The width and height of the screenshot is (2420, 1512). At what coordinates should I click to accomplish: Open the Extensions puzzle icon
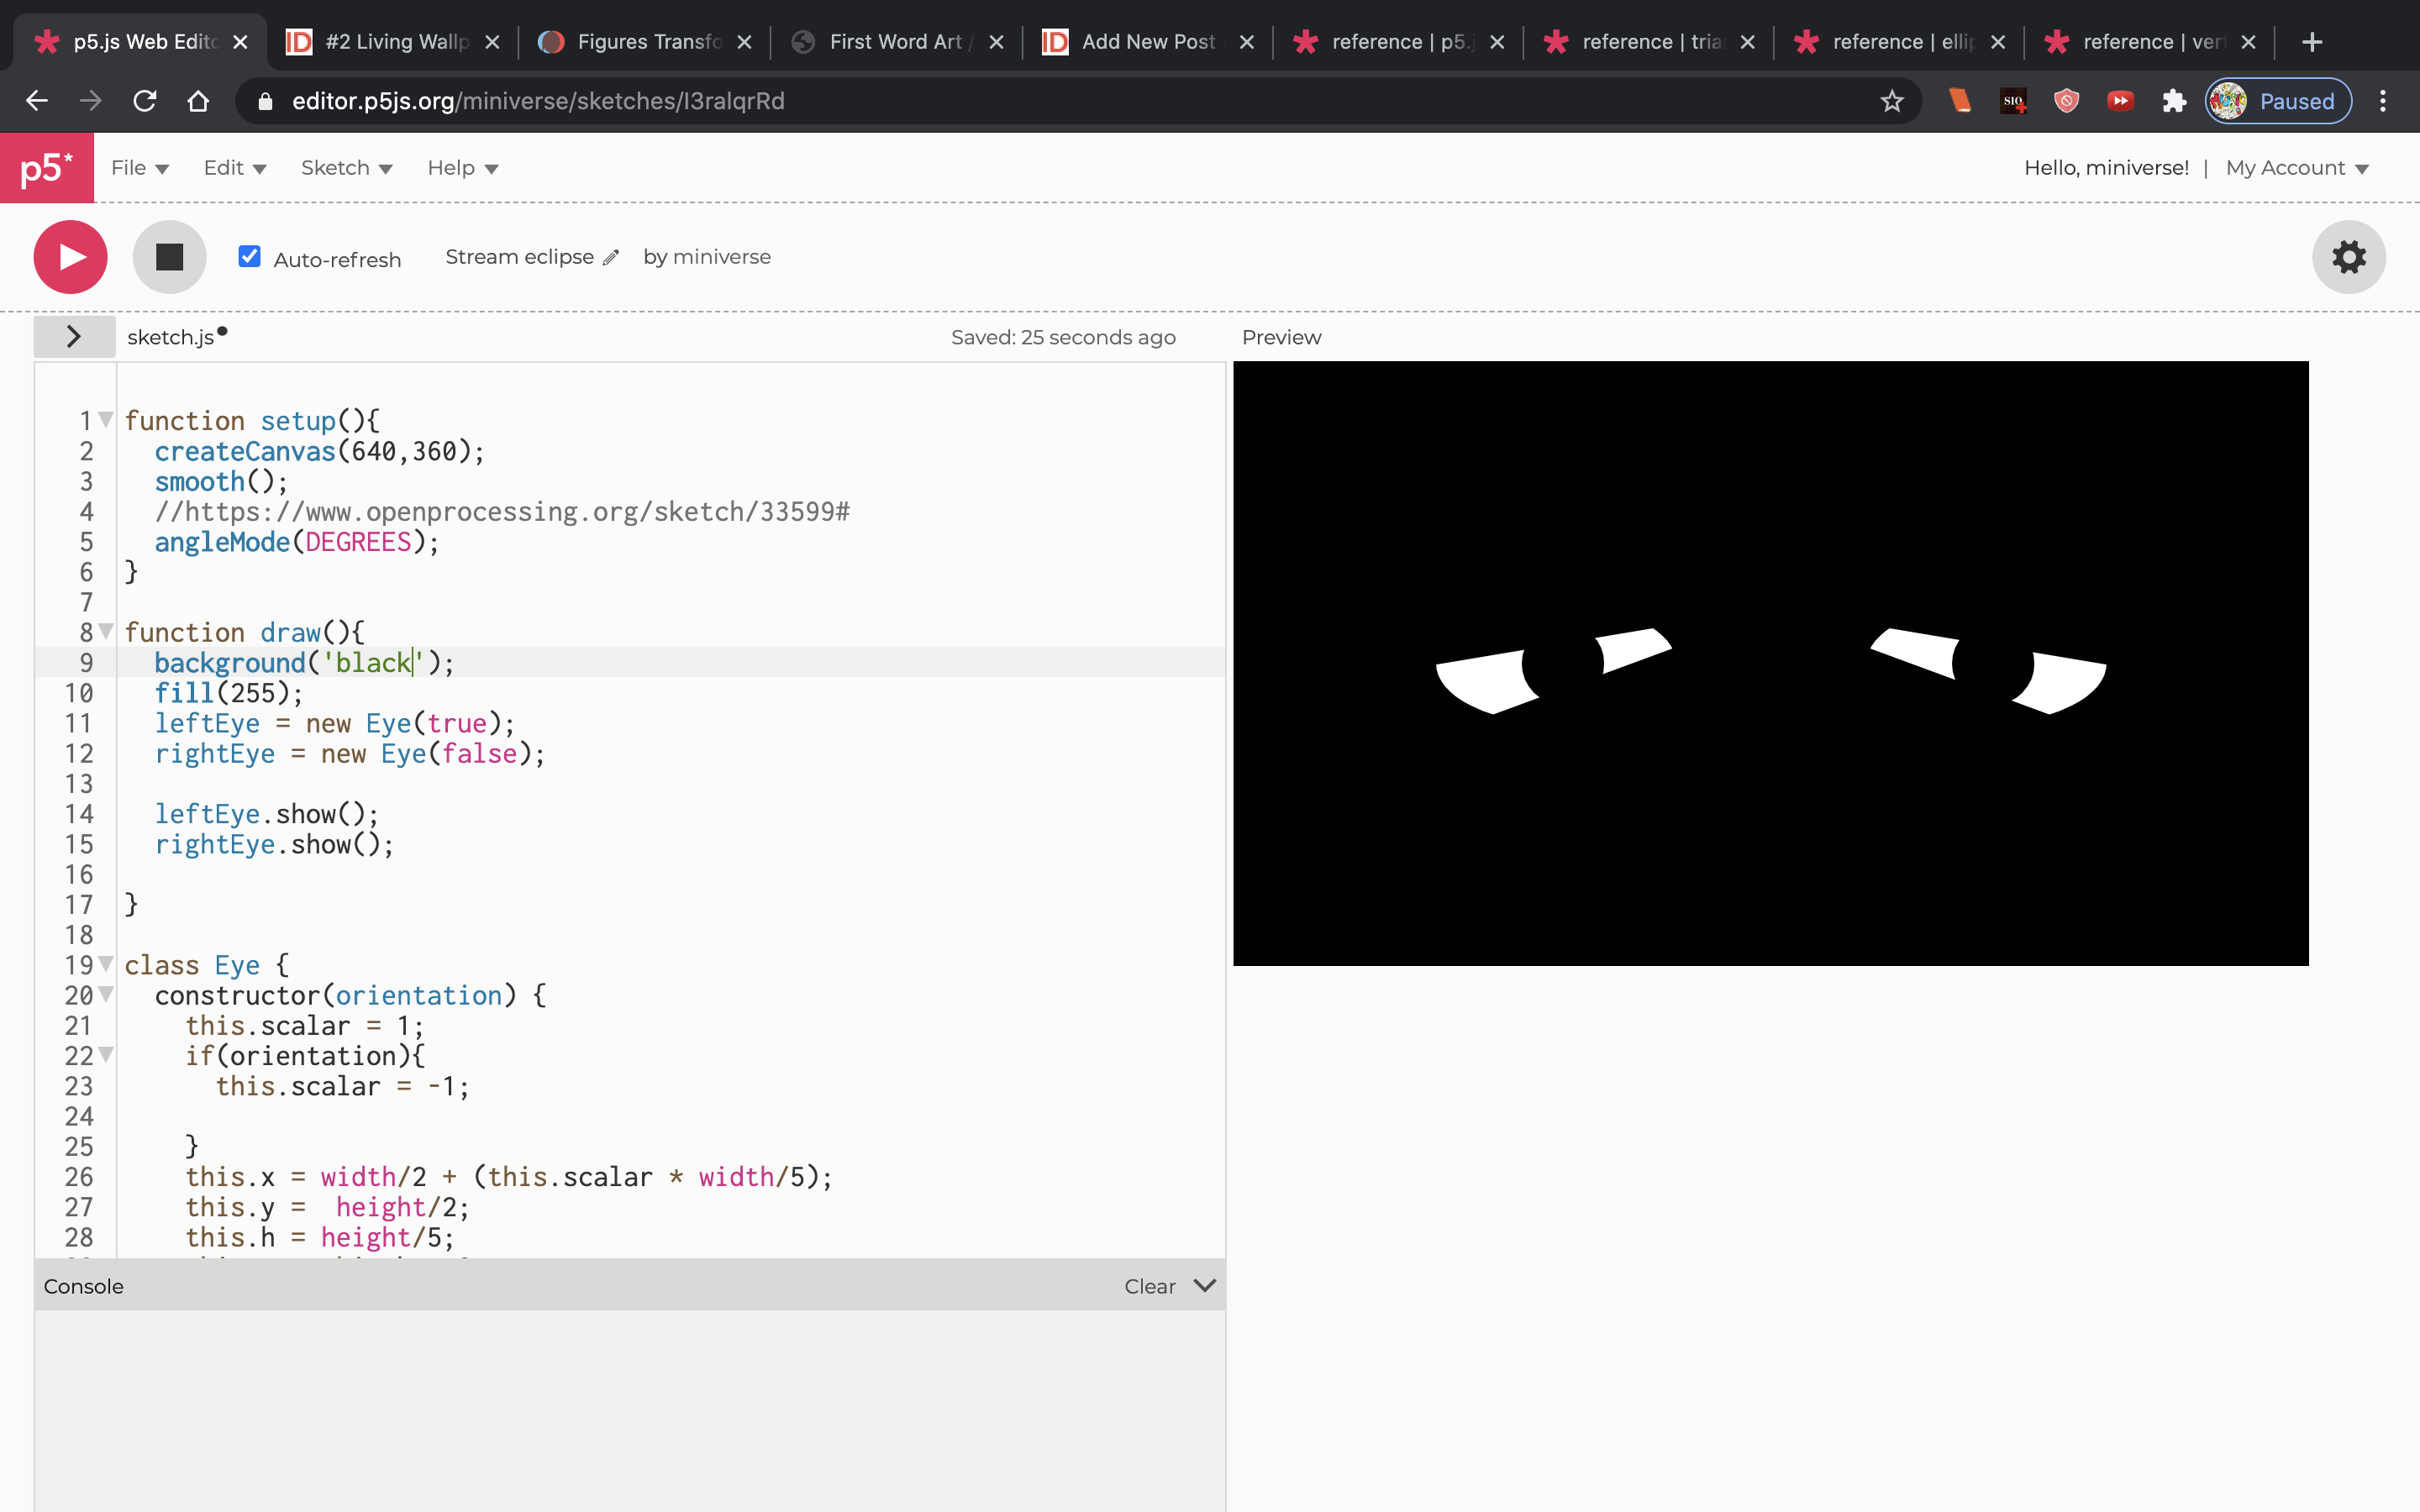[x=2173, y=101]
